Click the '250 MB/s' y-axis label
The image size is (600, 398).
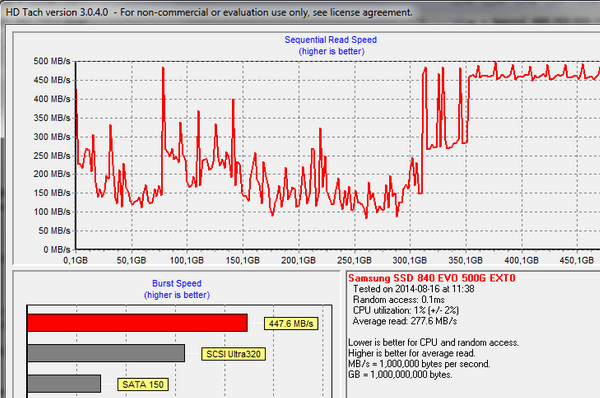[52, 156]
